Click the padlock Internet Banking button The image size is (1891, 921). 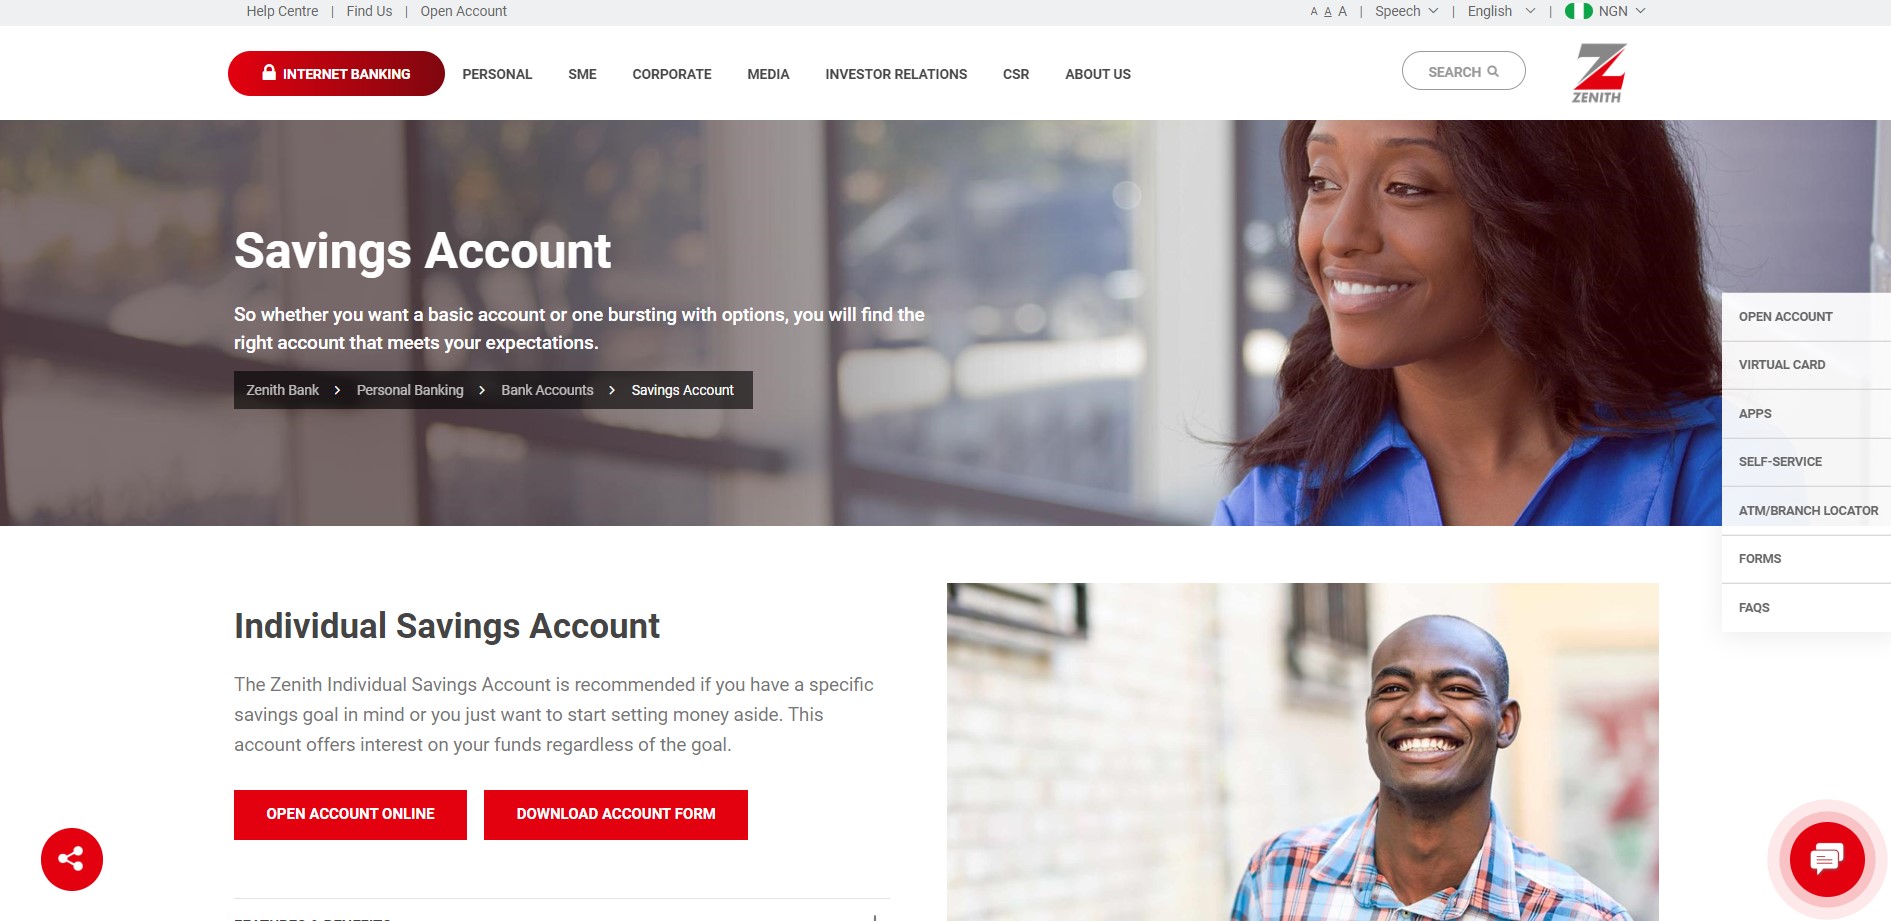point(336,74)
